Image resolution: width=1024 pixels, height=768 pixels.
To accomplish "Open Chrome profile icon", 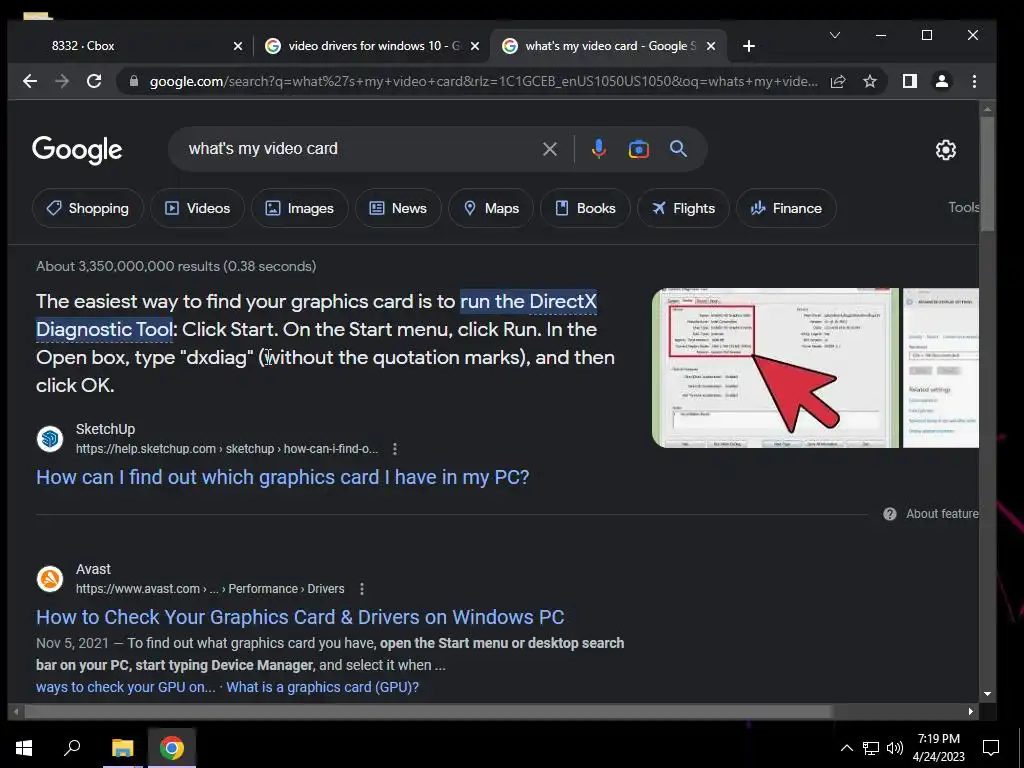I will click(942, 81).
